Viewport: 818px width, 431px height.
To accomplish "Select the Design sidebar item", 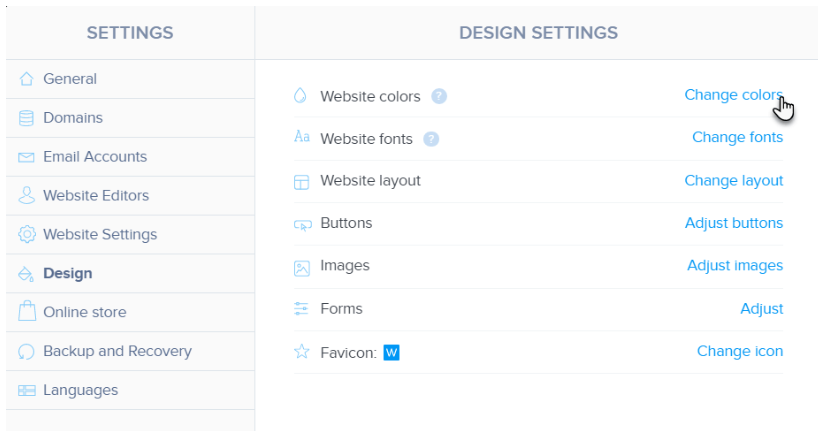I will 130,273.
